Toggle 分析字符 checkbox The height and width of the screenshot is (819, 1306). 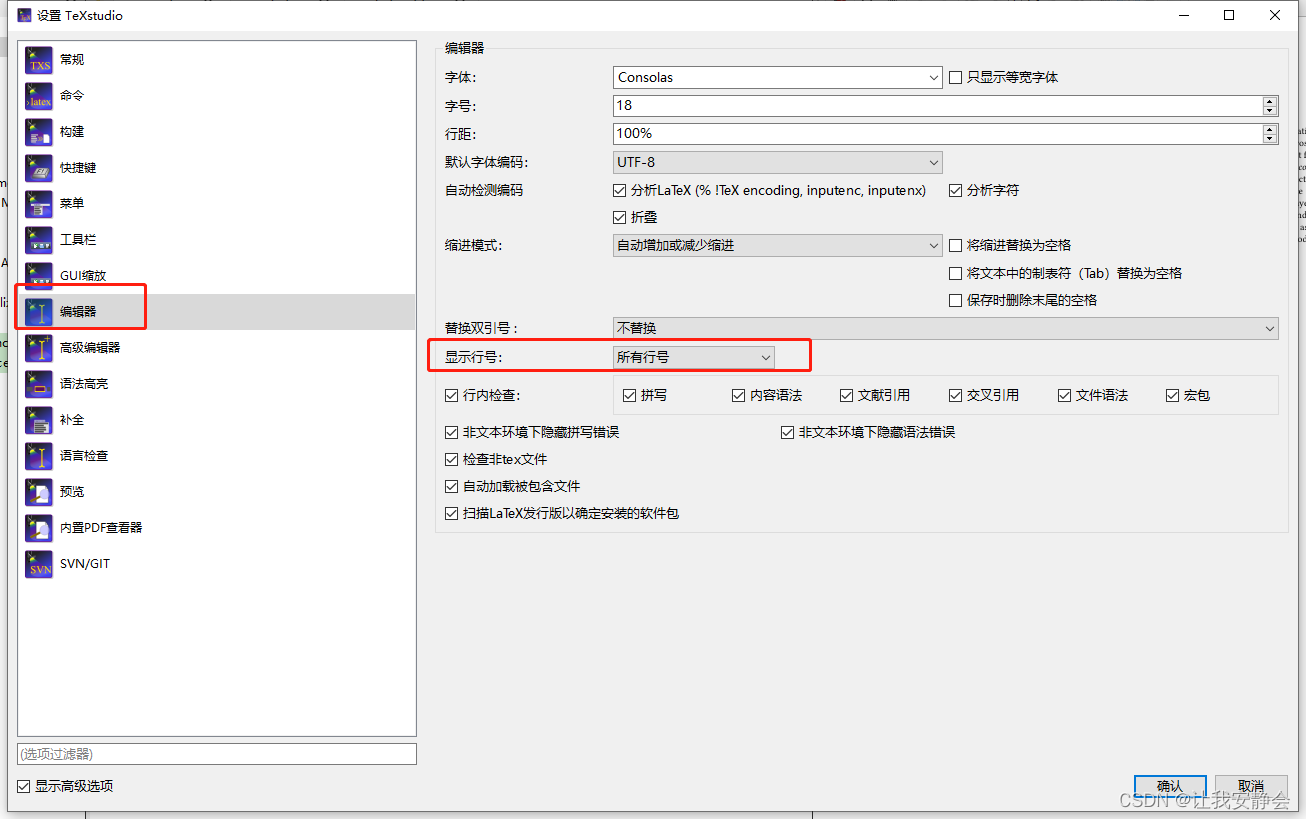pos(955,190)
